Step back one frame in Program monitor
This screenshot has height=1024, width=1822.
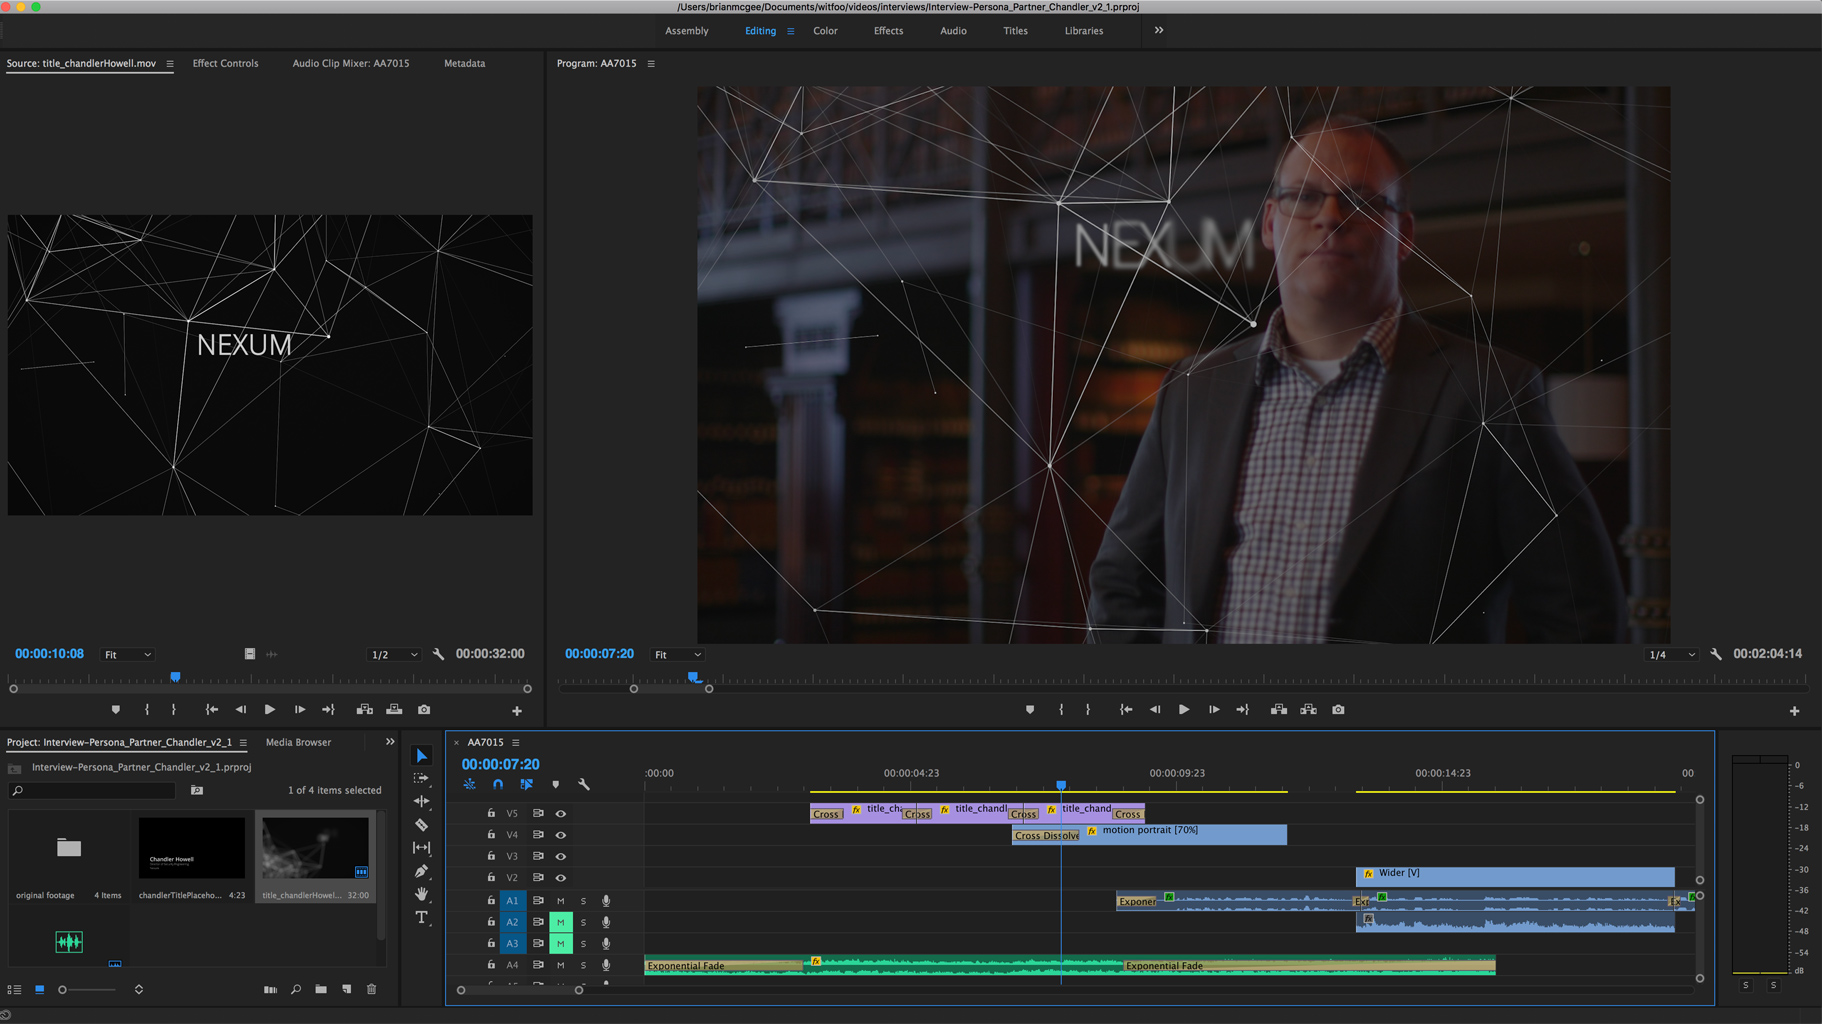click(x=1155, y=710)
